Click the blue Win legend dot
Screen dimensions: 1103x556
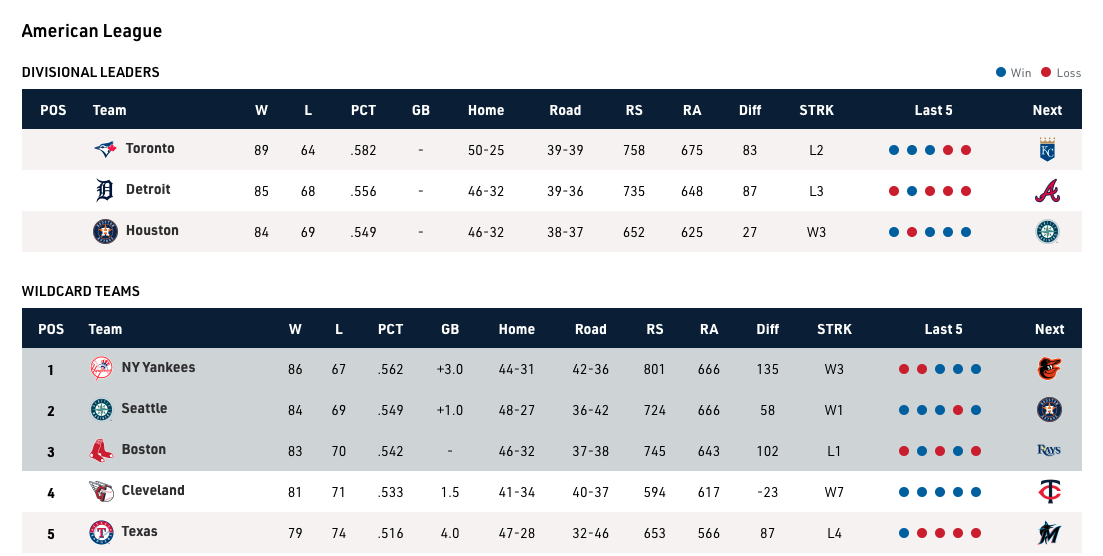(1001, 73)
